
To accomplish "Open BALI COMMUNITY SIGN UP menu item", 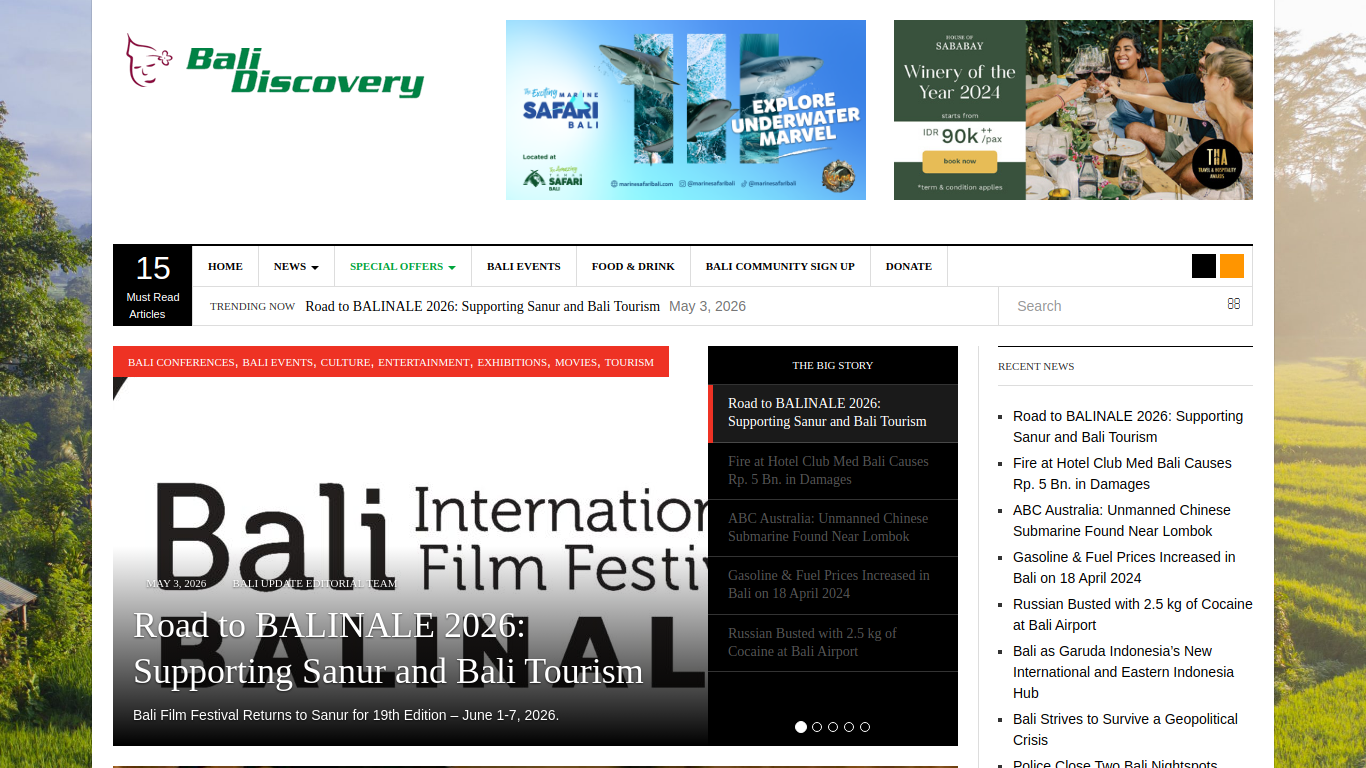I will coord(780,267).
